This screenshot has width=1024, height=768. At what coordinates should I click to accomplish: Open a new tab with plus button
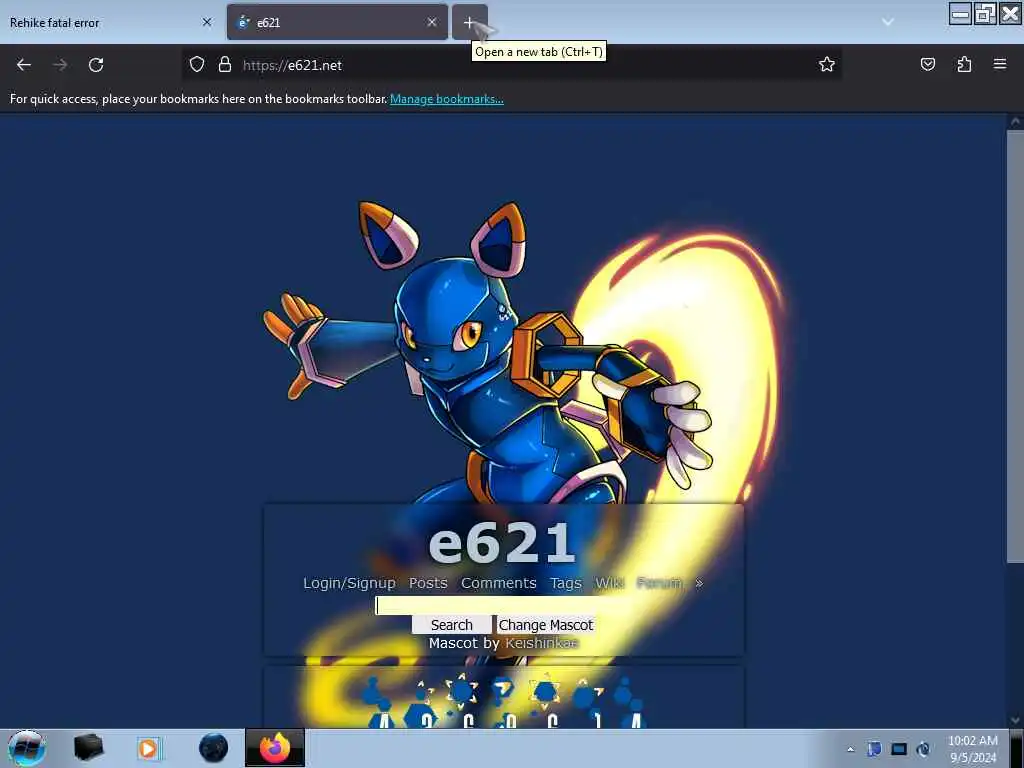pos(469,22)
